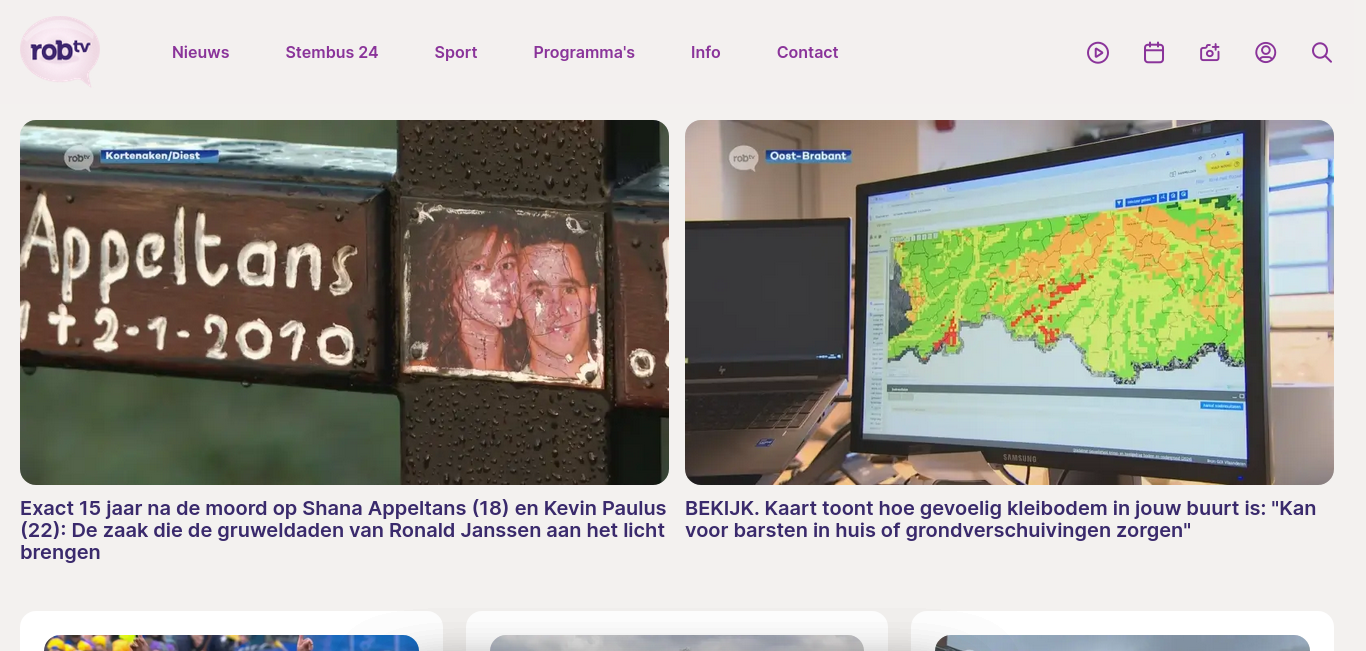Go to Stembus 24 section

coord(332,52)
